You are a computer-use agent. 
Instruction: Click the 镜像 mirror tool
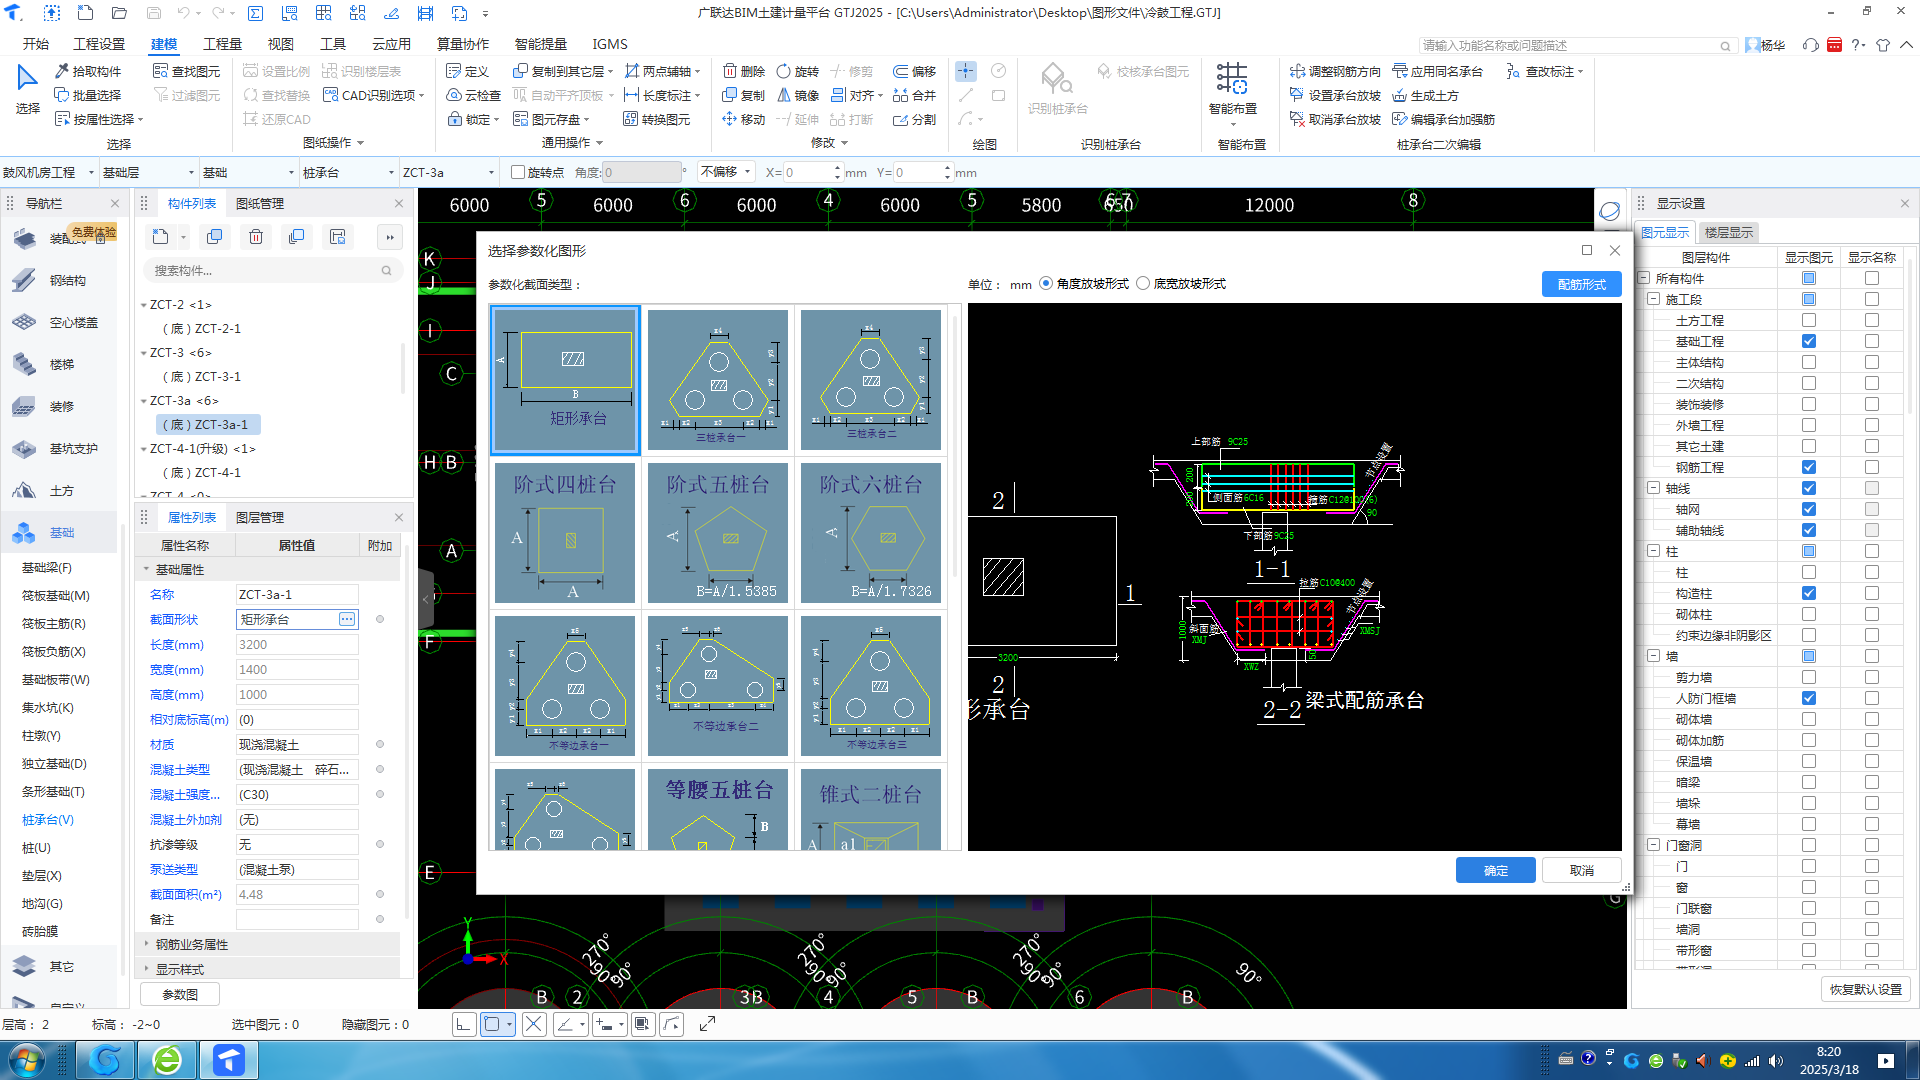point(798,95)
